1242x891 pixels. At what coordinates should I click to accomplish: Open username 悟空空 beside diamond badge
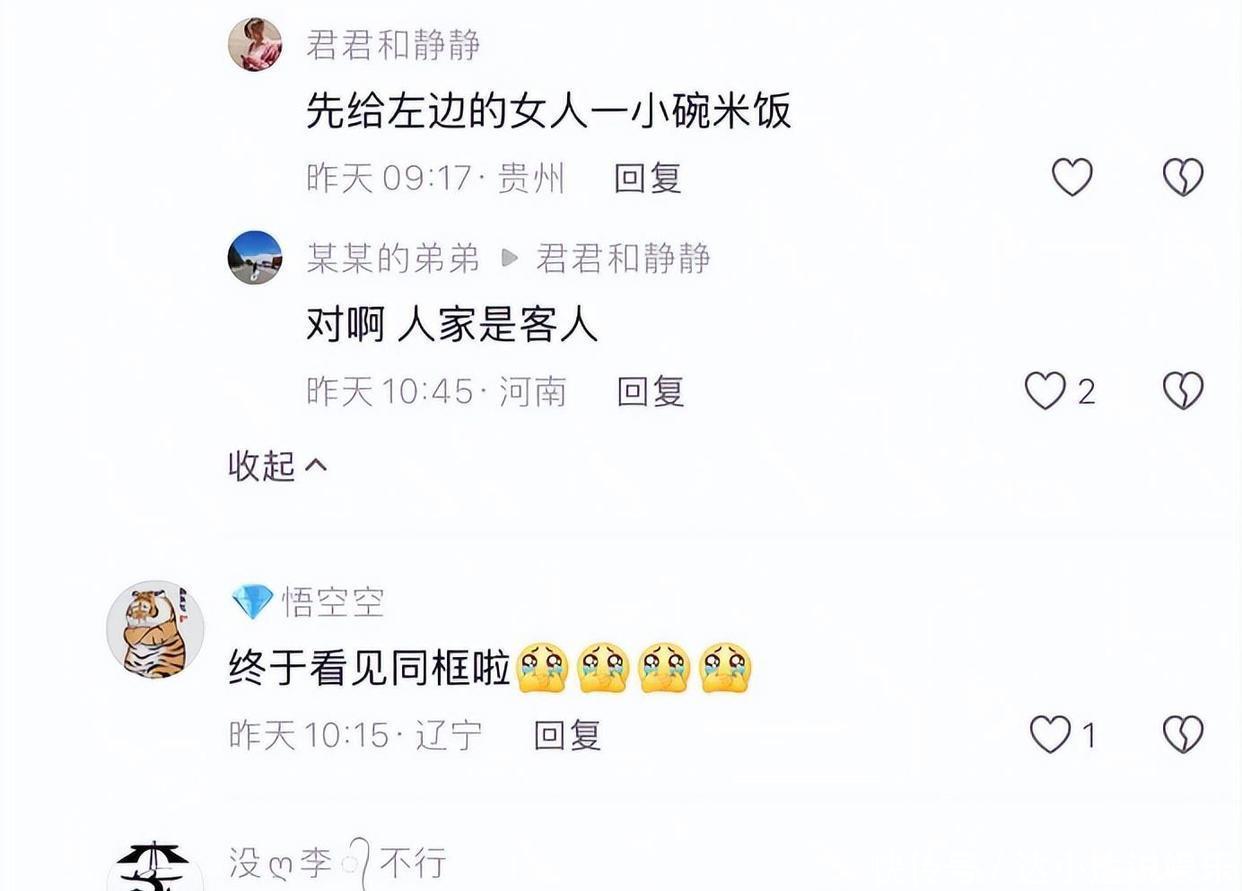[333, 602]
